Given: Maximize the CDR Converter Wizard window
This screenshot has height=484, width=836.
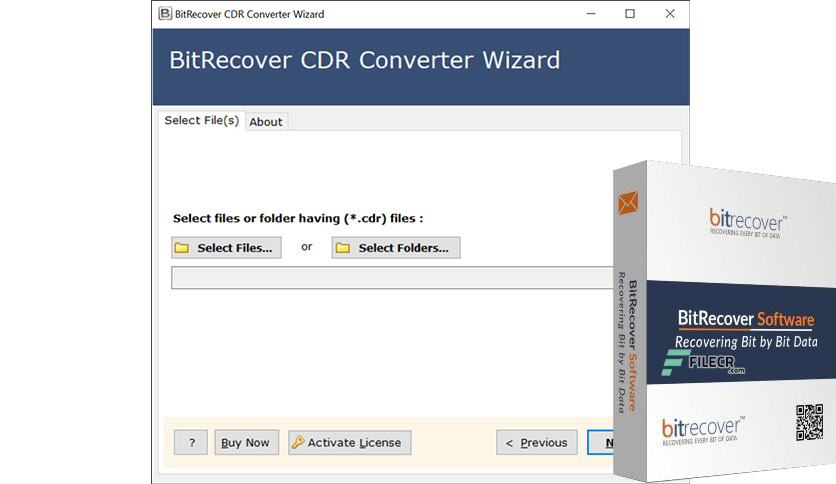Looking at the screenshot, I should [x=630, y=14].
